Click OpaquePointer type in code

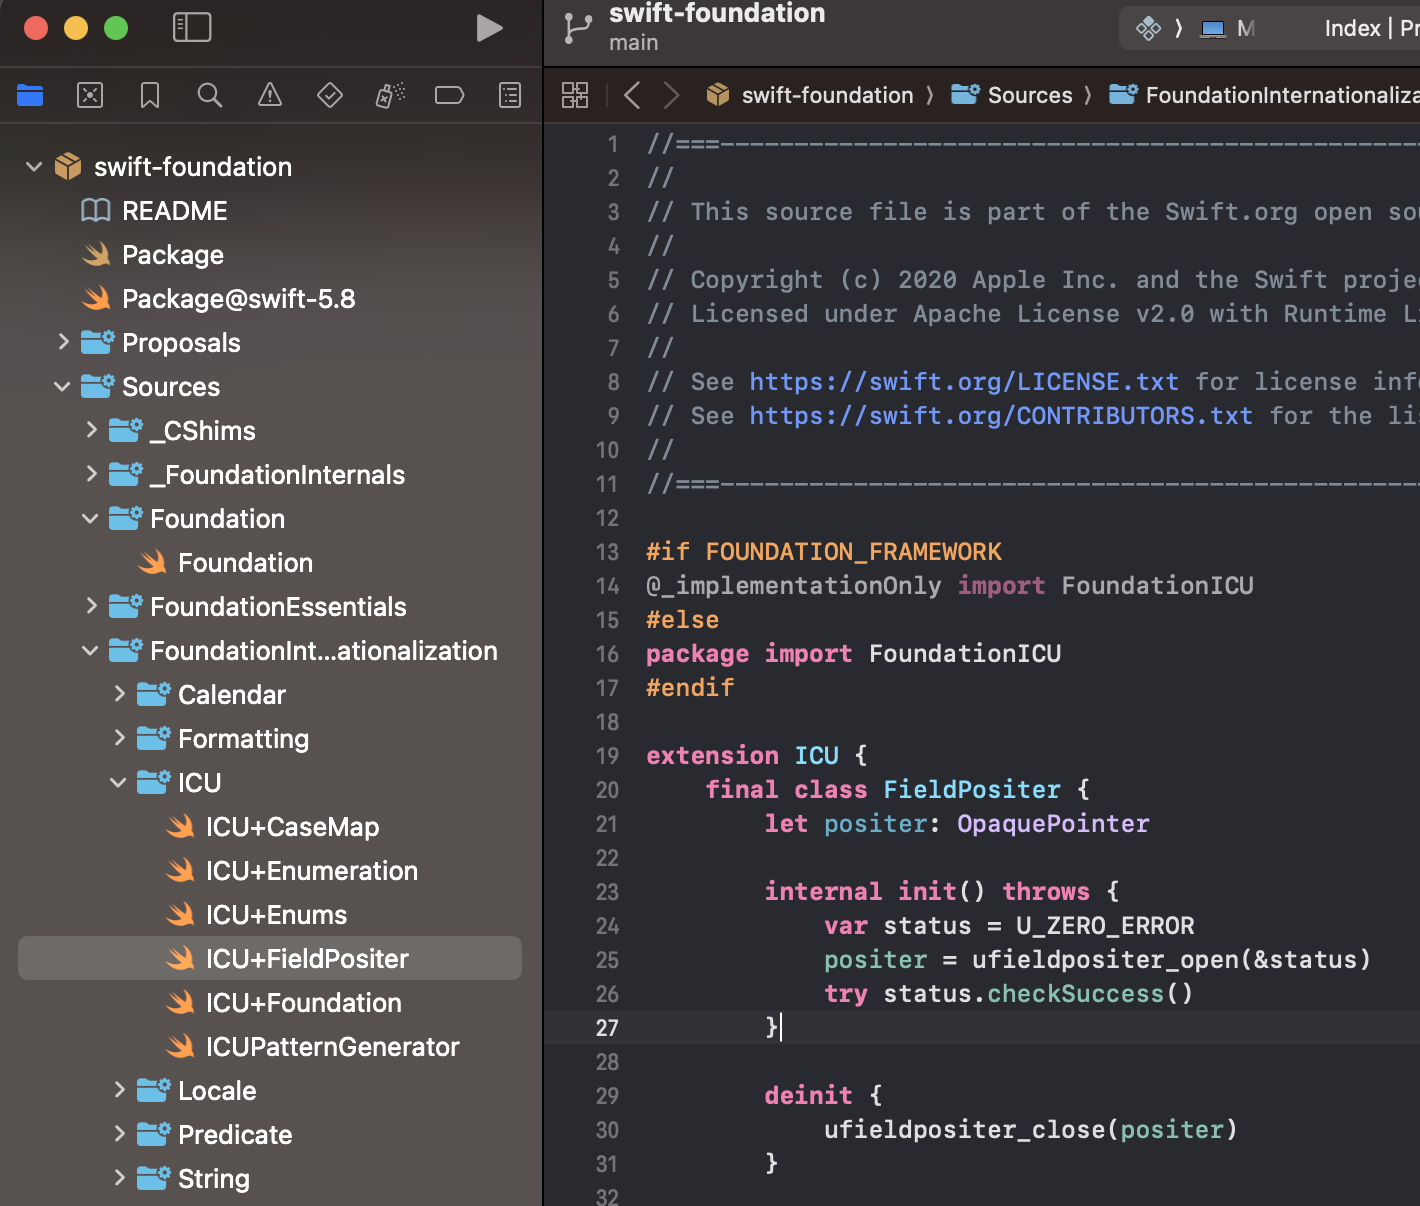click(x=1053, y=824)
